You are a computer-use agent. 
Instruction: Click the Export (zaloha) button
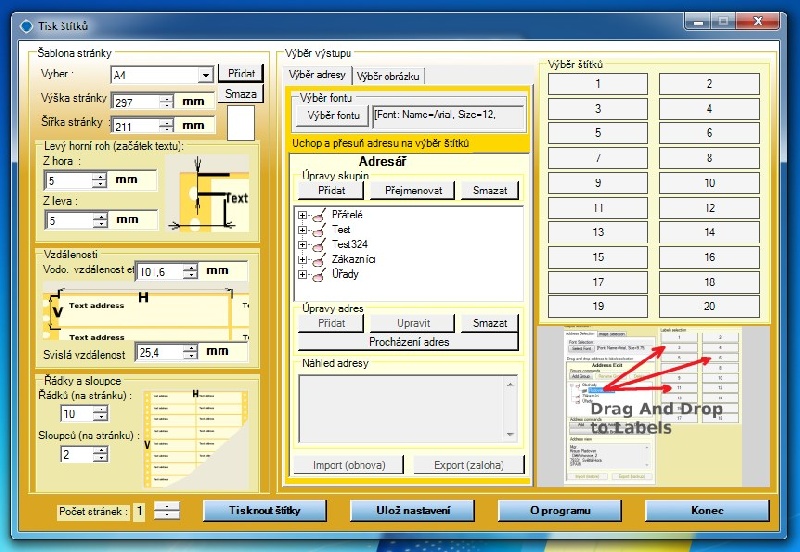click(468, 465)
